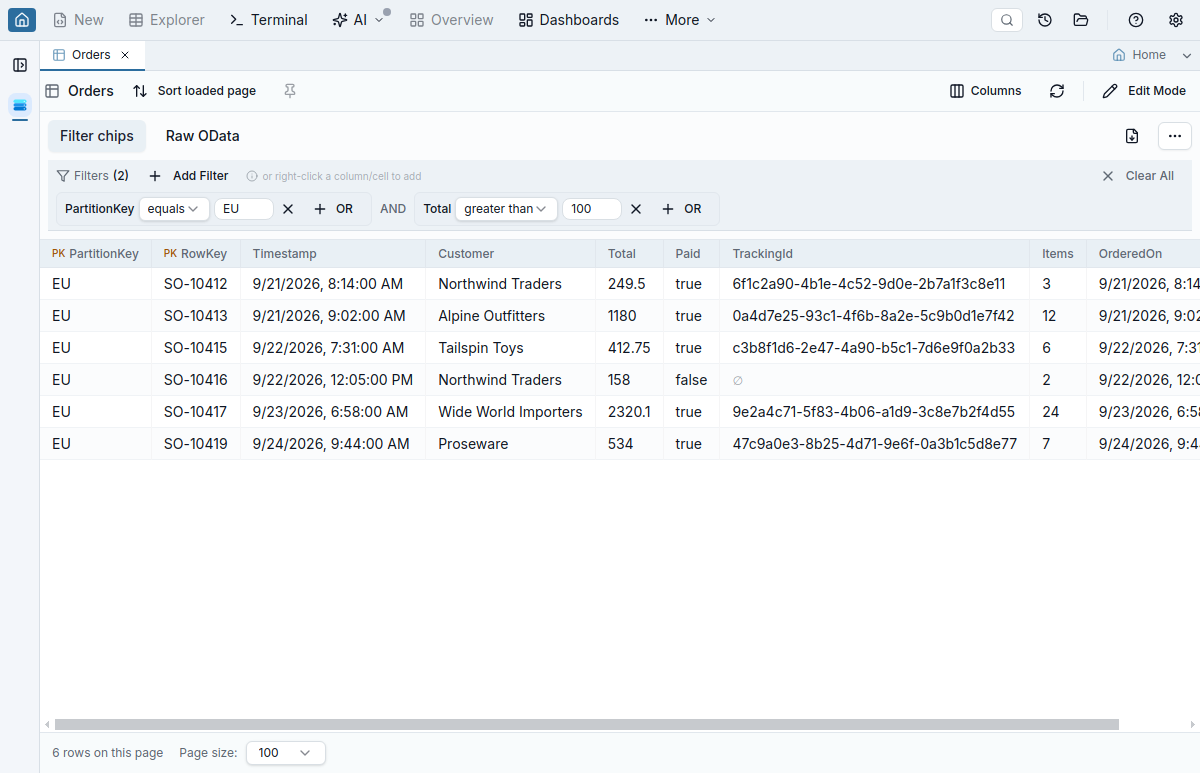Click Add Filter
The width and height of the screenshot is (1200, 773).
[x=189, y=176]
